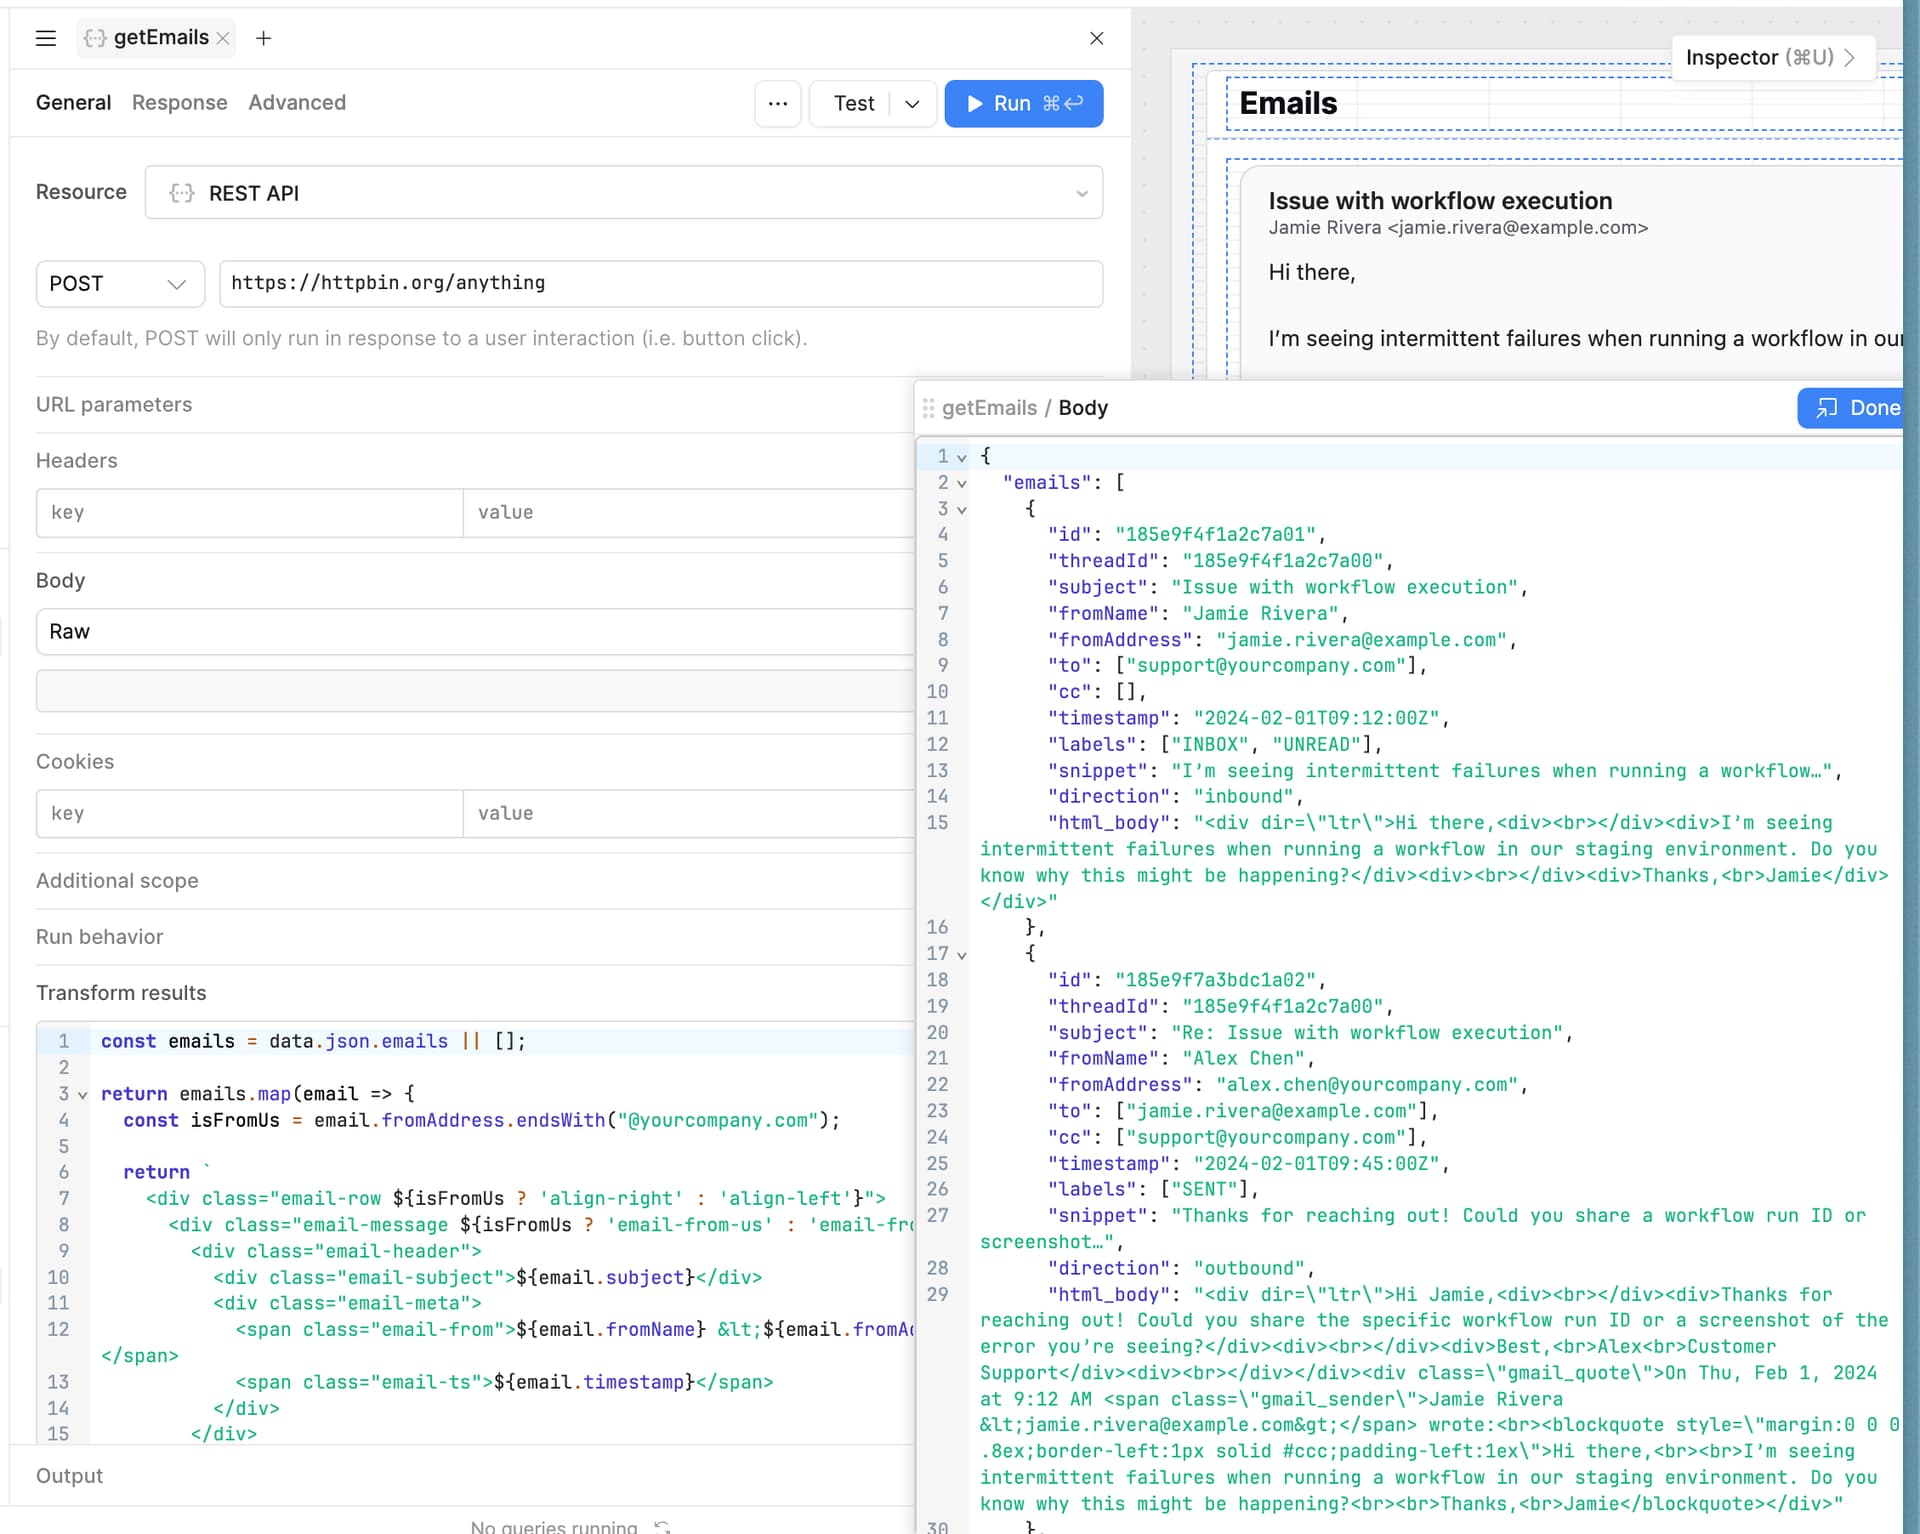Click the URL input field
The height and width of the screenshot is (1534, 1920).
click(660, 283)
